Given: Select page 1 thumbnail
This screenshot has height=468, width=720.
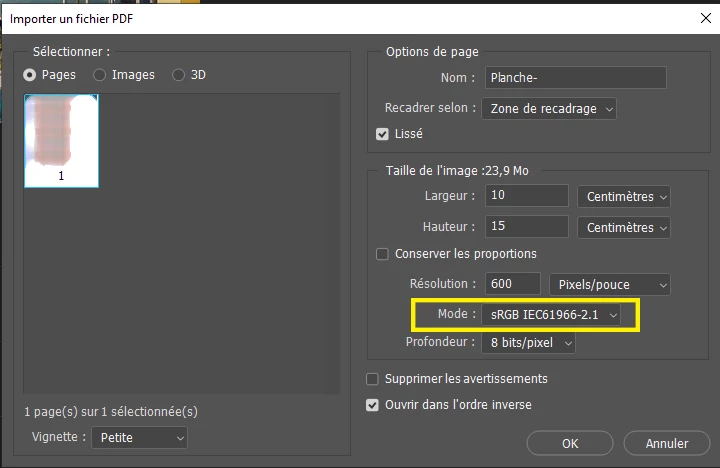Looking at the screenshot, I should [x=62, y=141].
